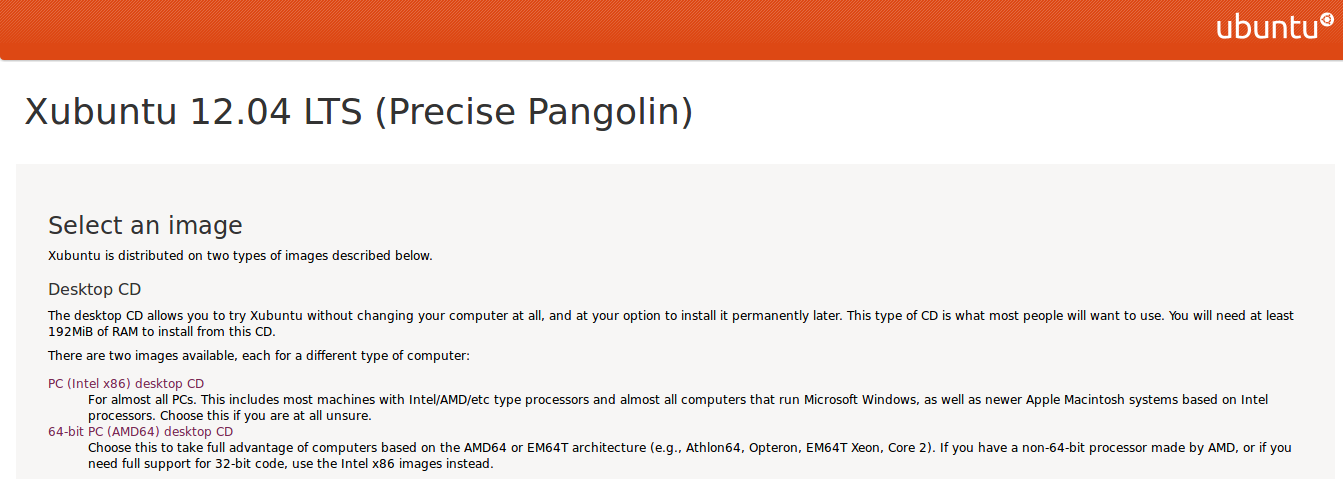
Task: Click the "Desktop CD" subheading
Action: point(95,290)
